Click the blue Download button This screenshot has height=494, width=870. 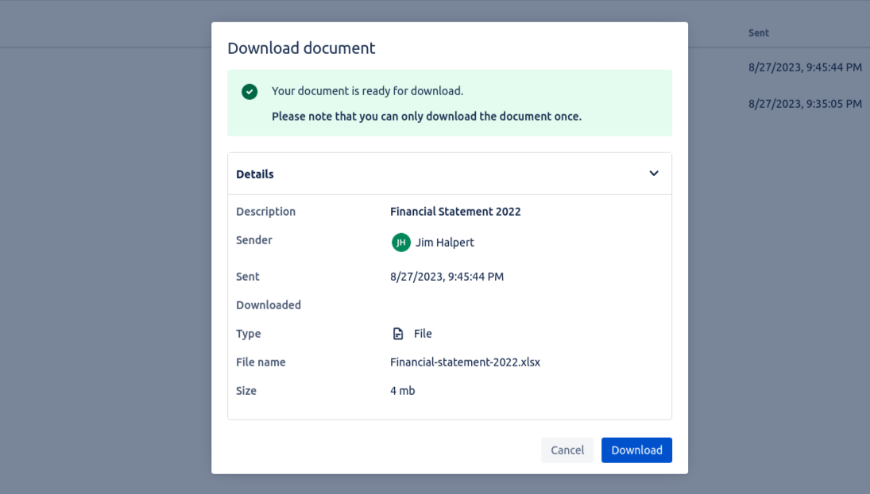[x=636, y=450]
